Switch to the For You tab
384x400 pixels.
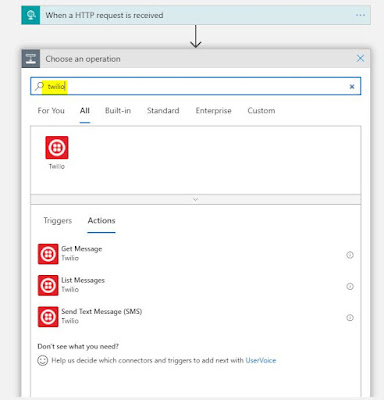[51, 111]
